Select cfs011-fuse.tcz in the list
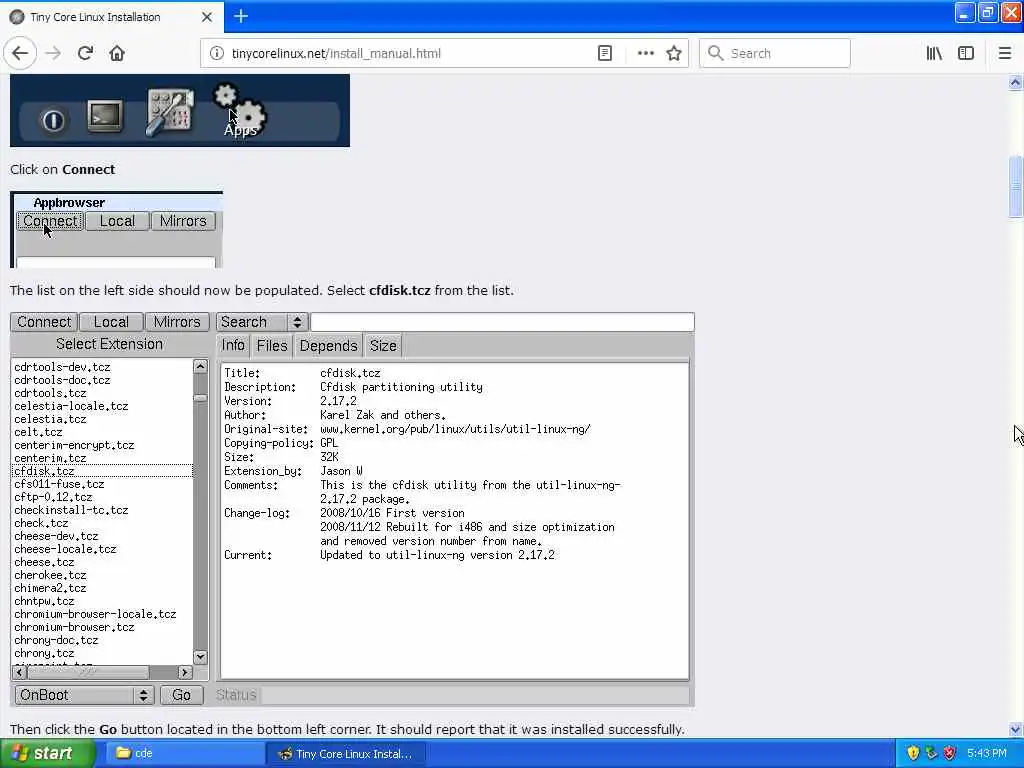The width and height of the screenshot is (1024, 768). pos(103,484)
